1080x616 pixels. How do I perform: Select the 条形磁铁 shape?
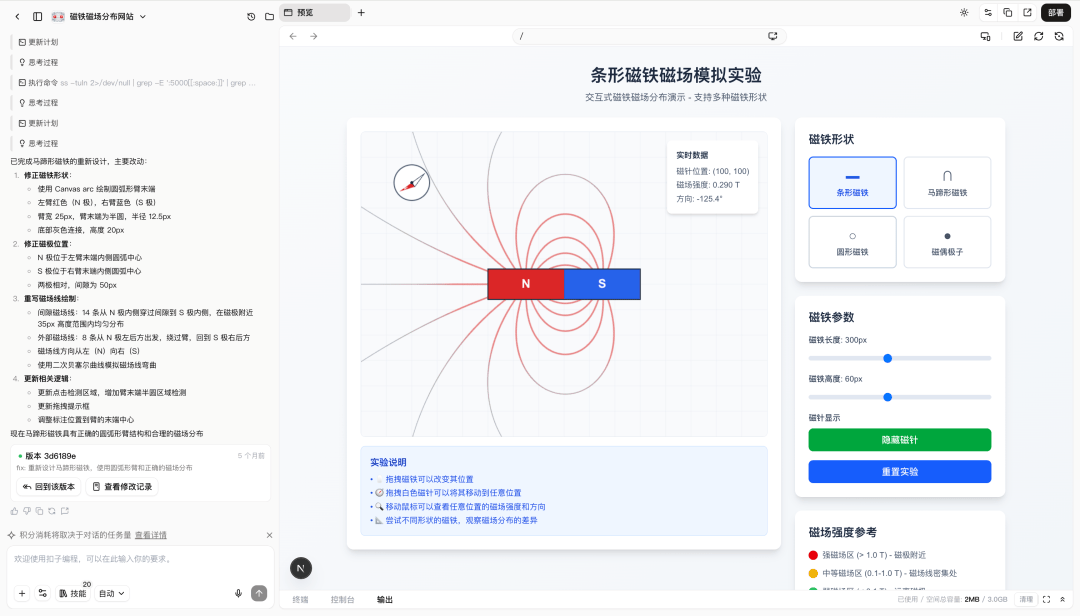[x=852, y=183]
